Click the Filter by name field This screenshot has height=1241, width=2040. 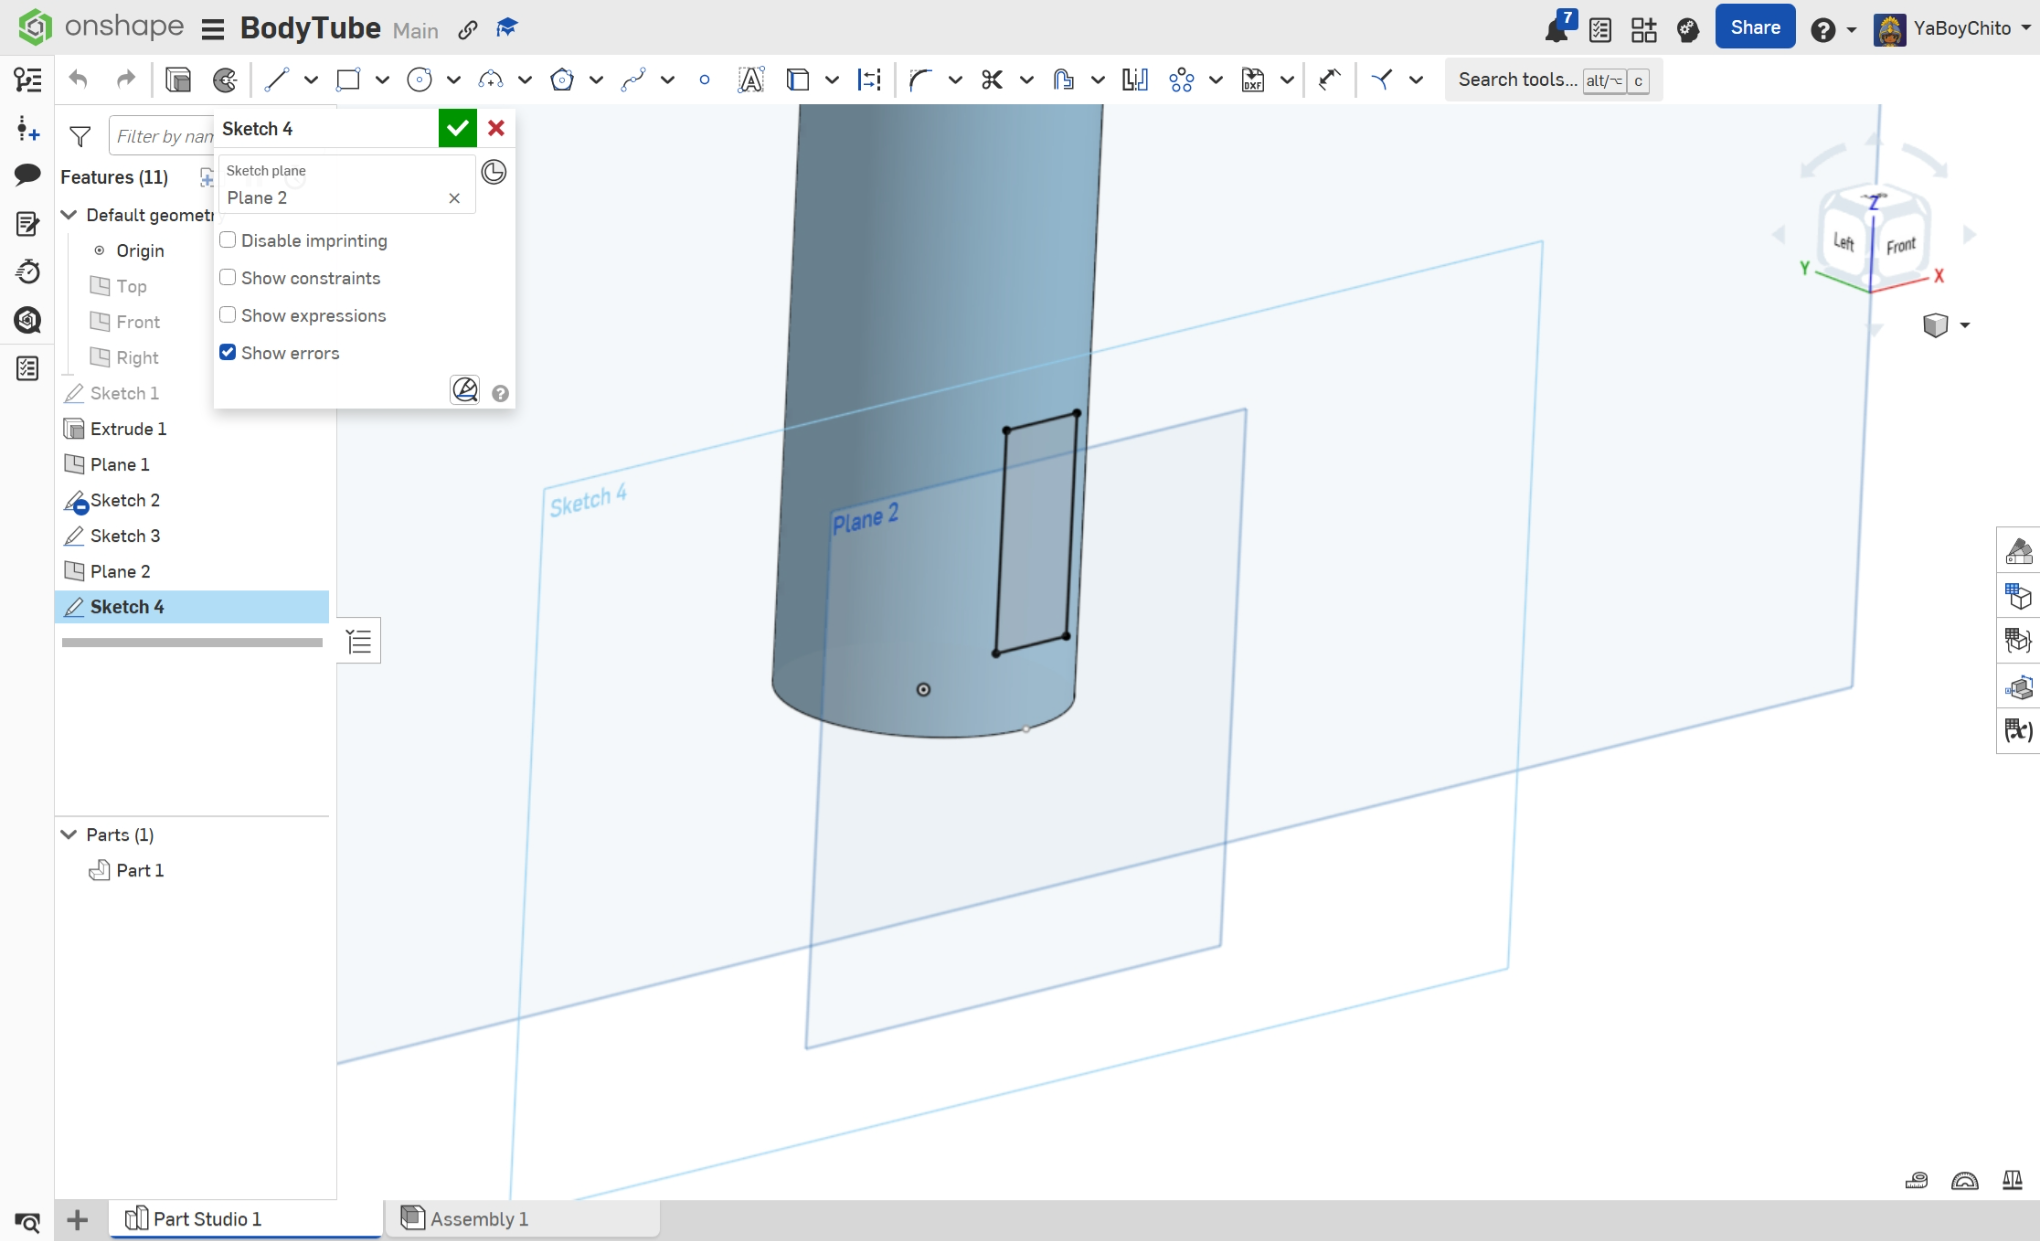[x=164, y=136]
